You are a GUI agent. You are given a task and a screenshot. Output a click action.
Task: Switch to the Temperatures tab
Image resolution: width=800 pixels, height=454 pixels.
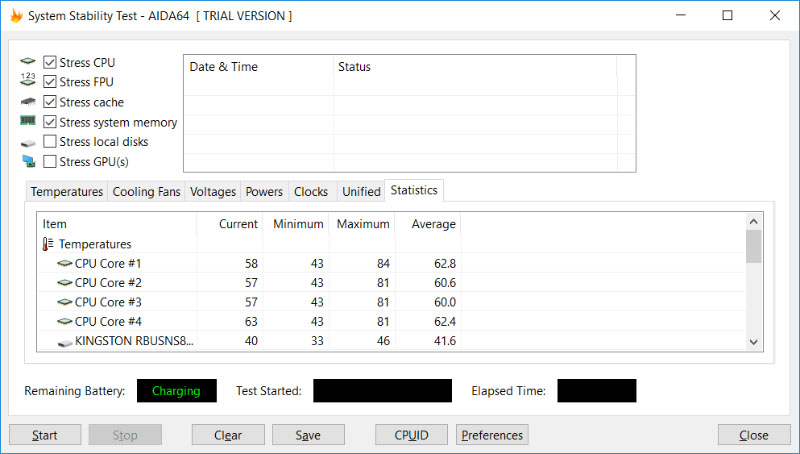click(66, 192)
